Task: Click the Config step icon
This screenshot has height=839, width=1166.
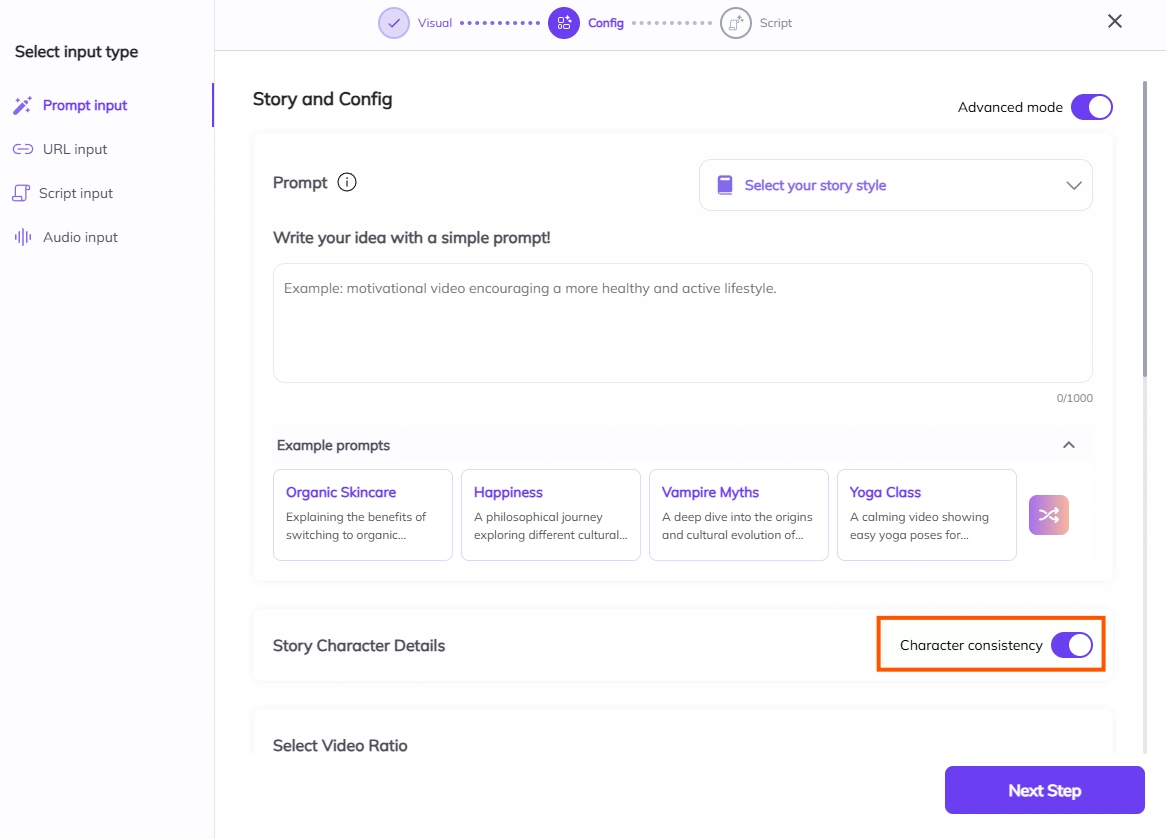Action: click(564, 23)
